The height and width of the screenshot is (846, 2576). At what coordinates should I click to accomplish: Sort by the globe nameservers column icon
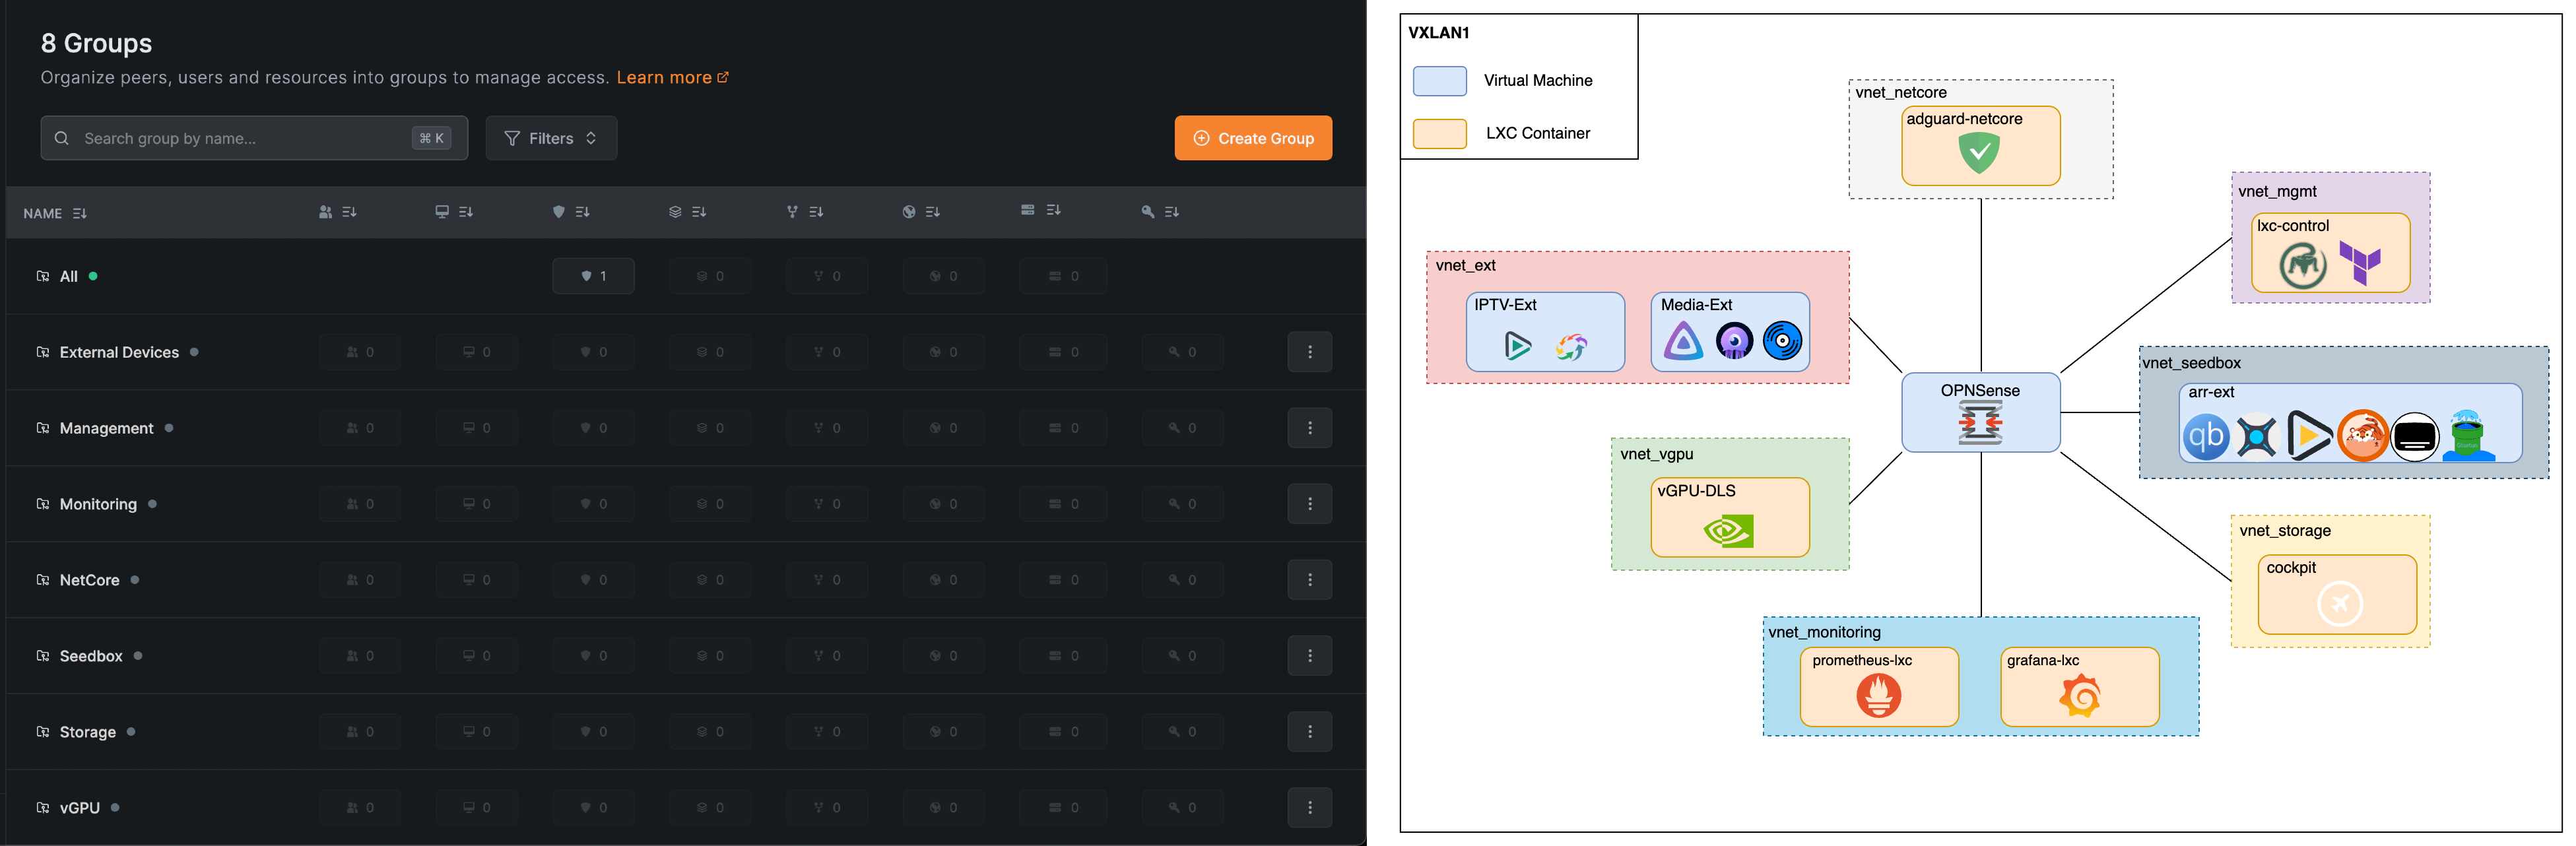click(921, 212)
